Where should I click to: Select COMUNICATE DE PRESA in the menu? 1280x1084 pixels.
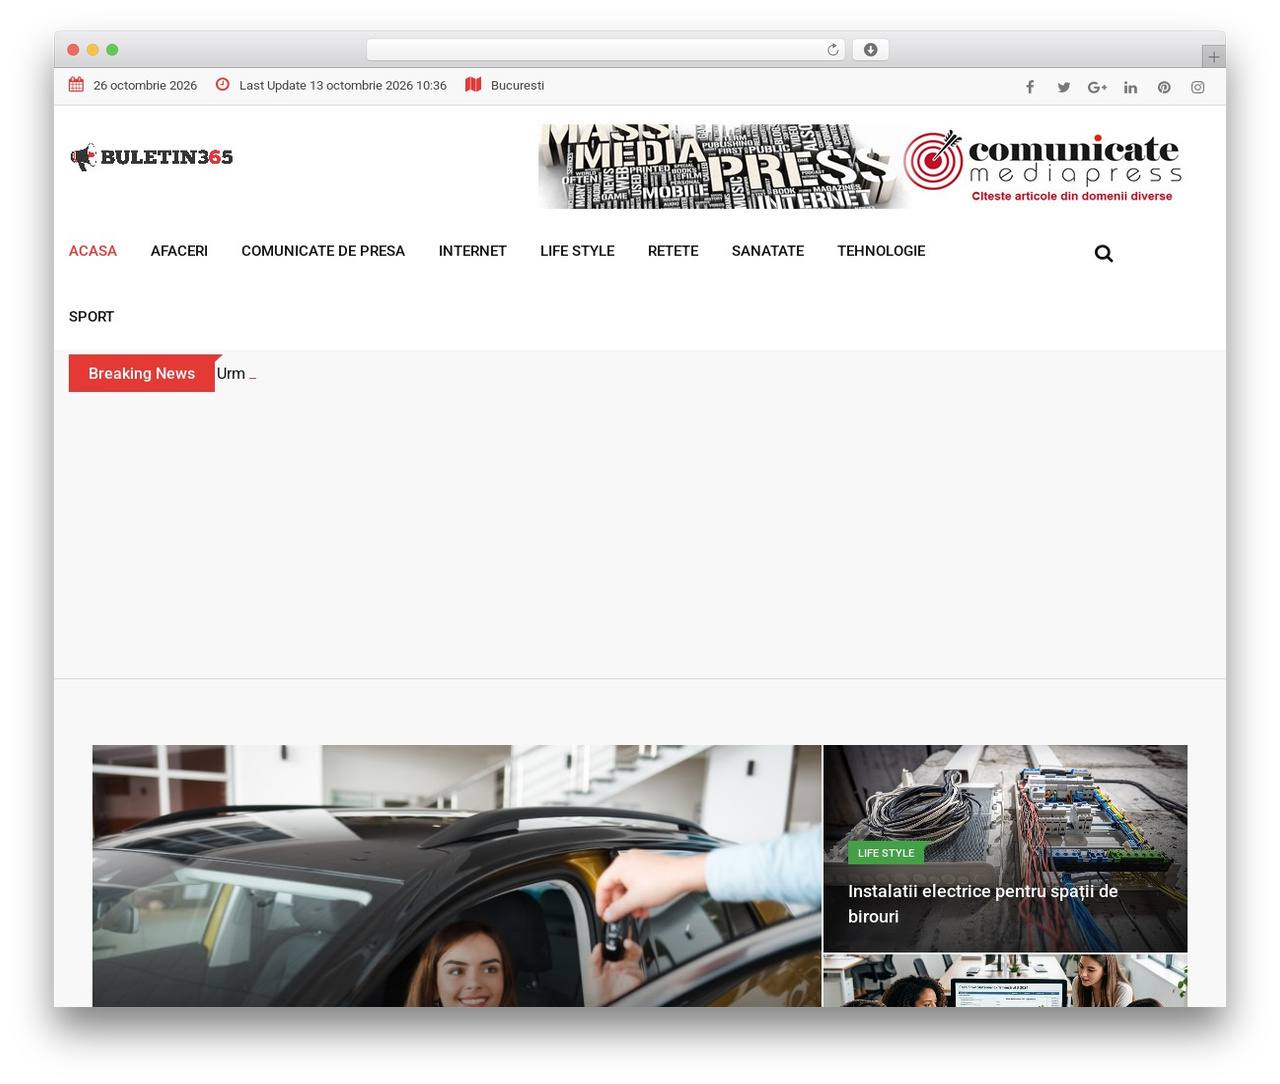323,251
